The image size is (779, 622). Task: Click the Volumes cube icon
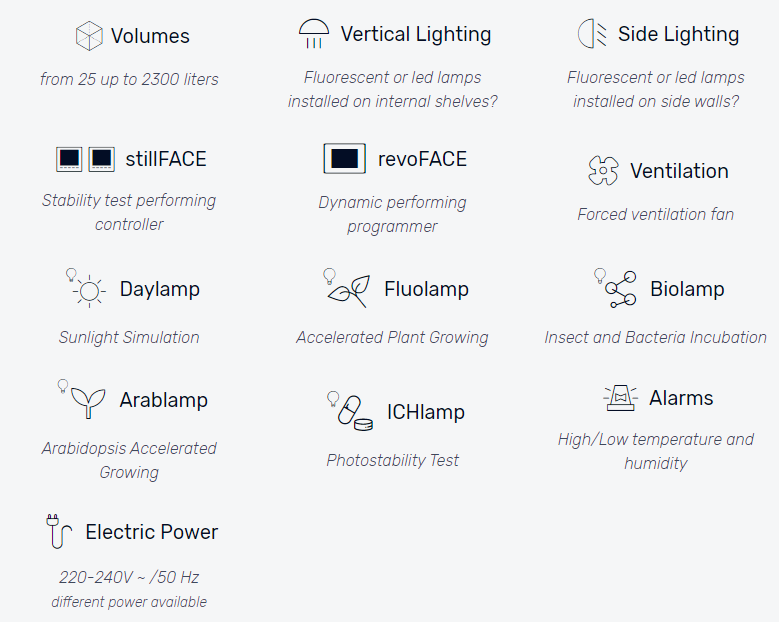89,36
